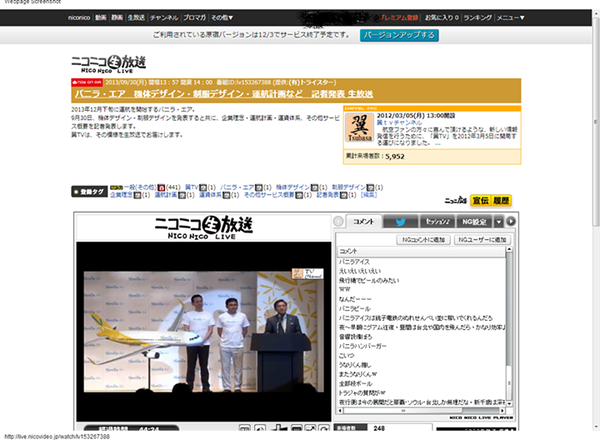Open the 企業理念 tag

click(121, 195)
